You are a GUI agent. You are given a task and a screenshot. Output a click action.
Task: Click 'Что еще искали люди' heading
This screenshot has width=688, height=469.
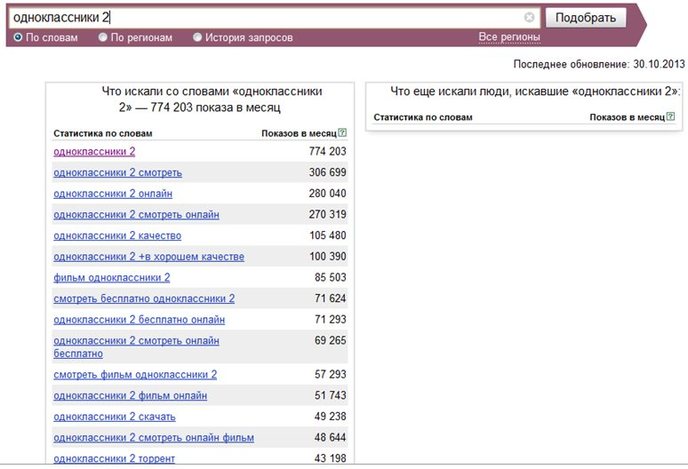tap(535, 91)
